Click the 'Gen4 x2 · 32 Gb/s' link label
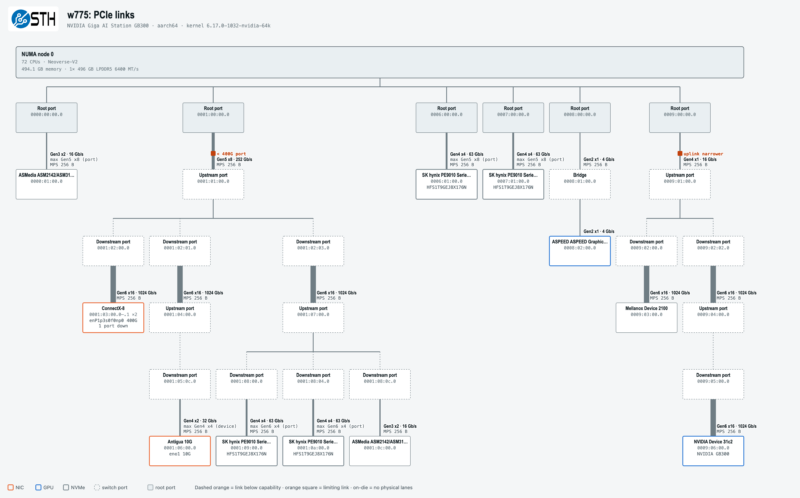800x498 pixels. click(x=200, y=421)
